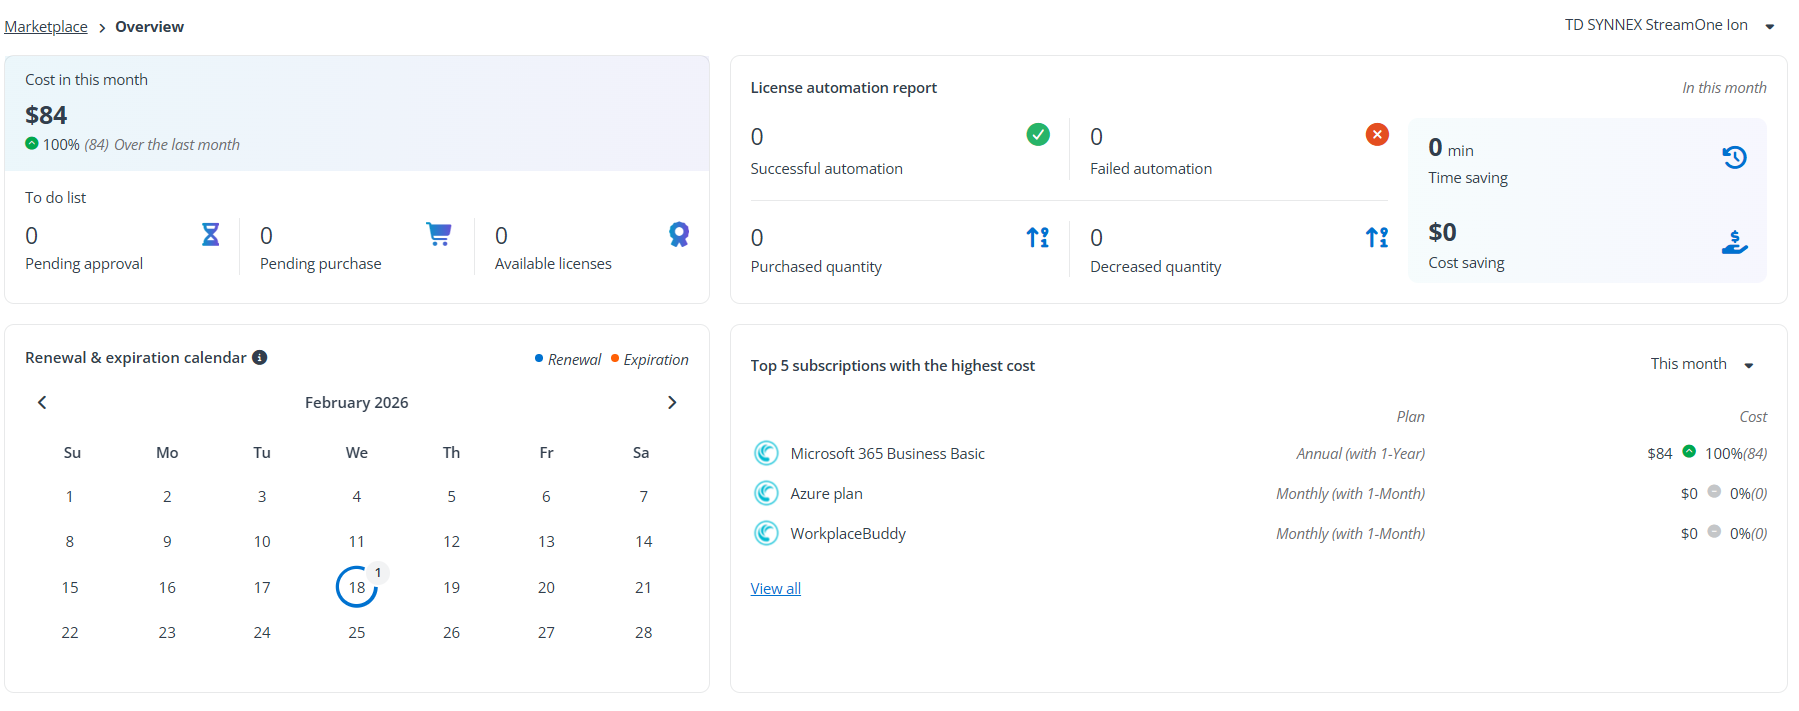The height and width of the screenshot is (711, 1799).
Task: Click the green up-trend icon under Cost in this month
Action: tap(32, 143)
